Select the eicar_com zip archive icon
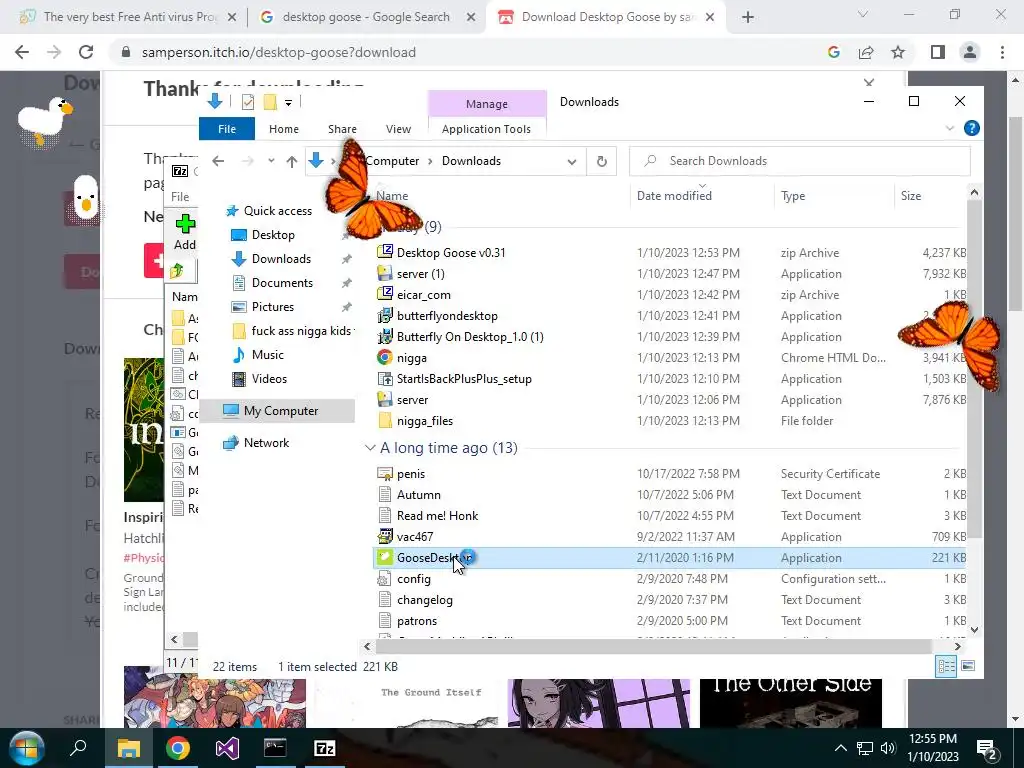The height and width of the screenshot is (768, 1024). pyautogui.click(x=385, y=294)
